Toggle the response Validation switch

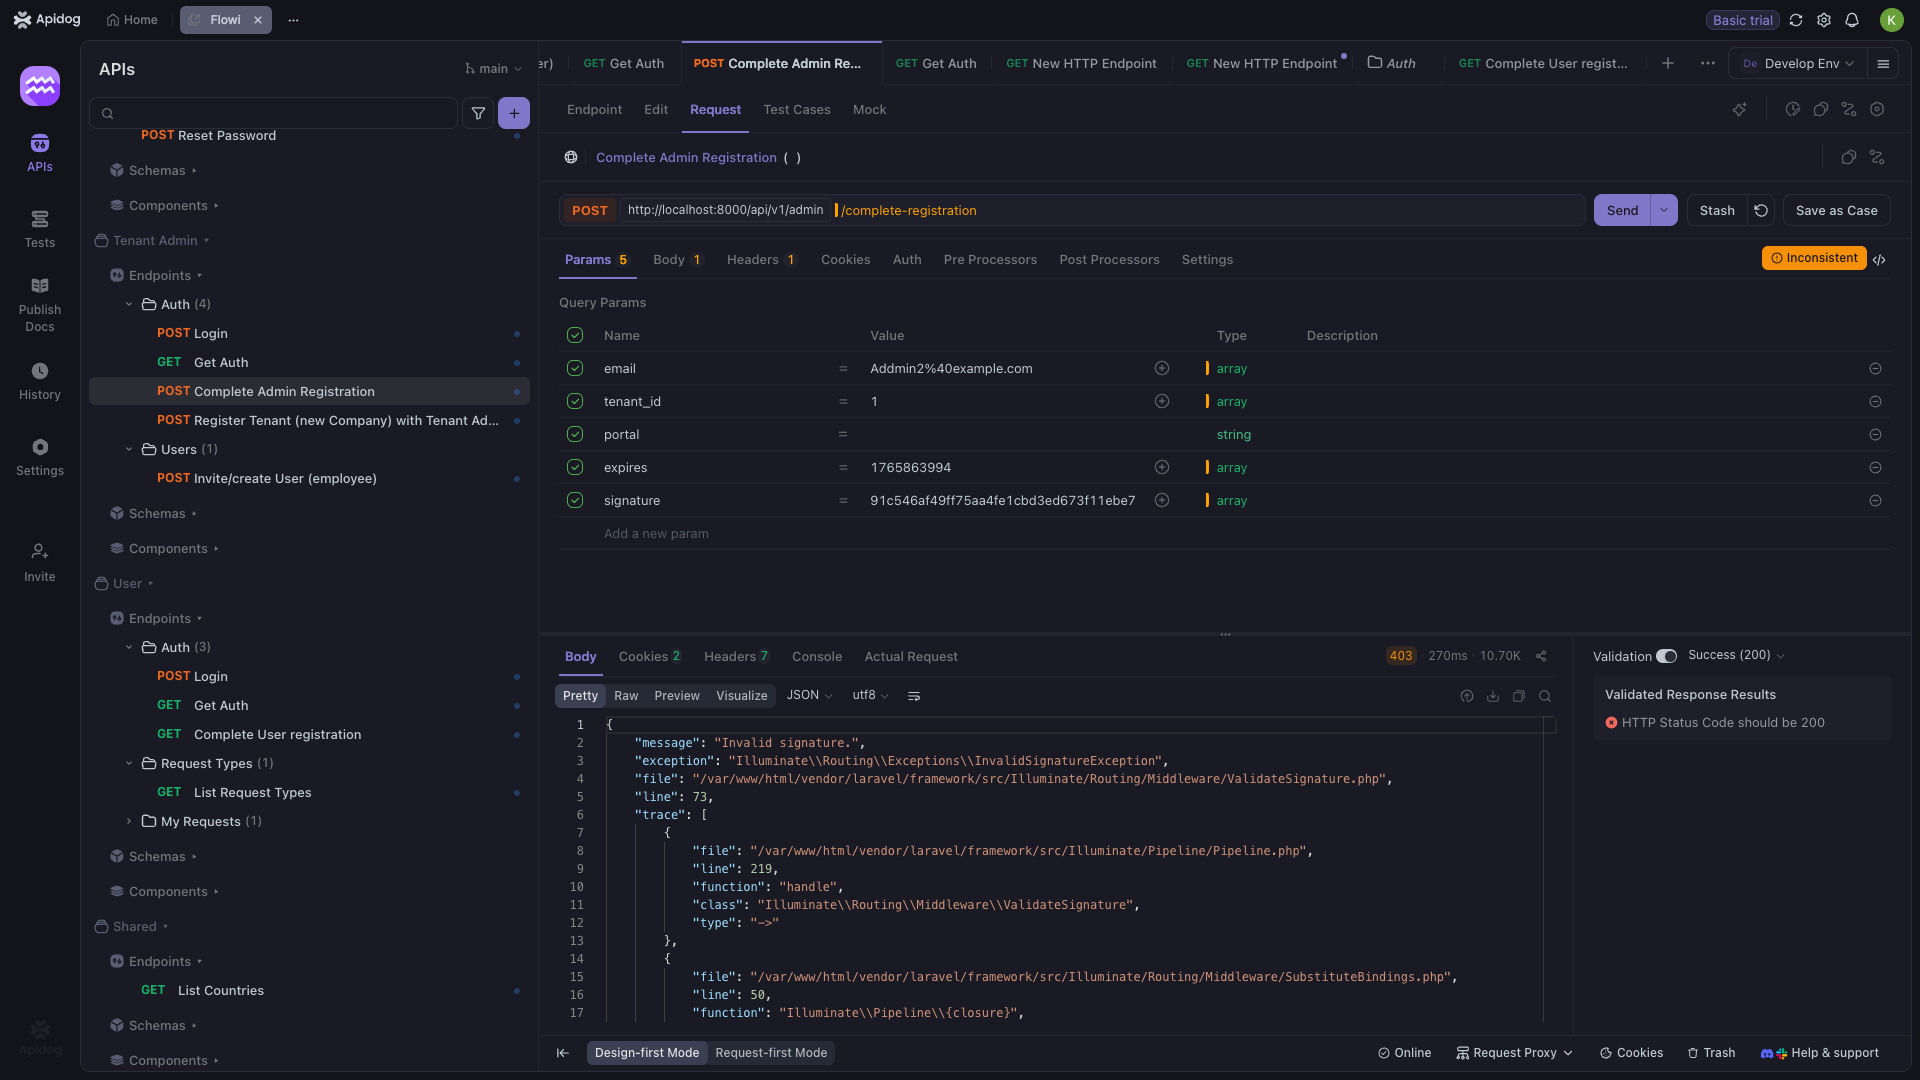1666,656
